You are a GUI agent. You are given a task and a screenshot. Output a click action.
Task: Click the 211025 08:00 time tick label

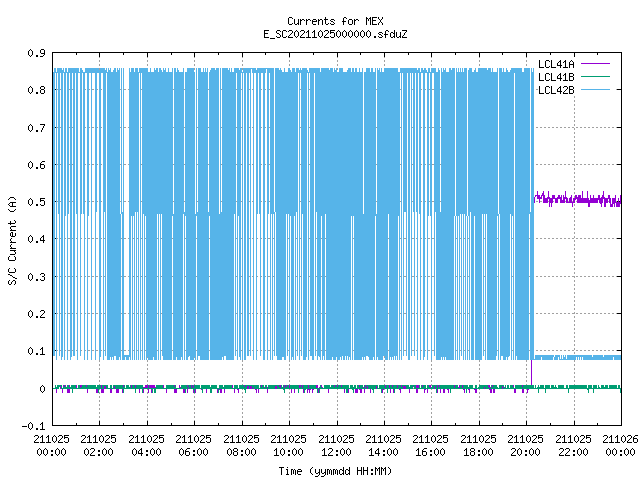(x=241, y=446)
